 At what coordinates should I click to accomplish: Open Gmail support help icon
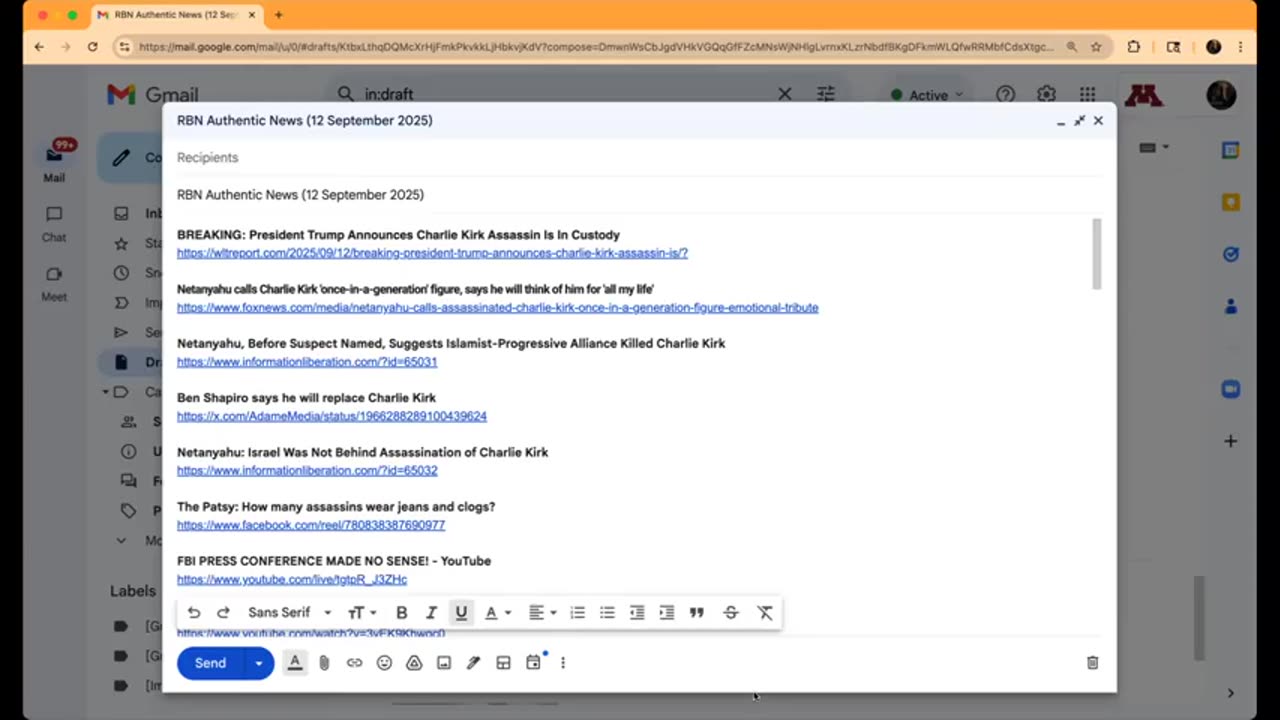[1006, 94]
